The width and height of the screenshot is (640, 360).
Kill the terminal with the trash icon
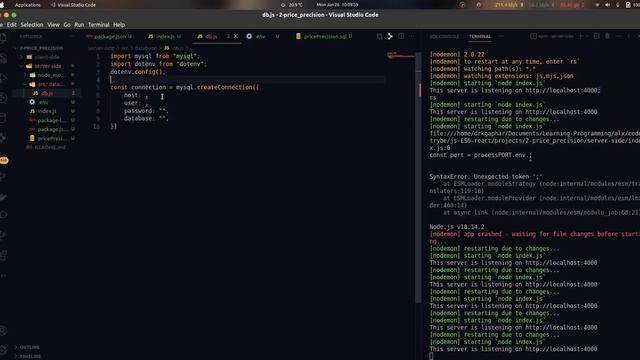coord(607,36)
